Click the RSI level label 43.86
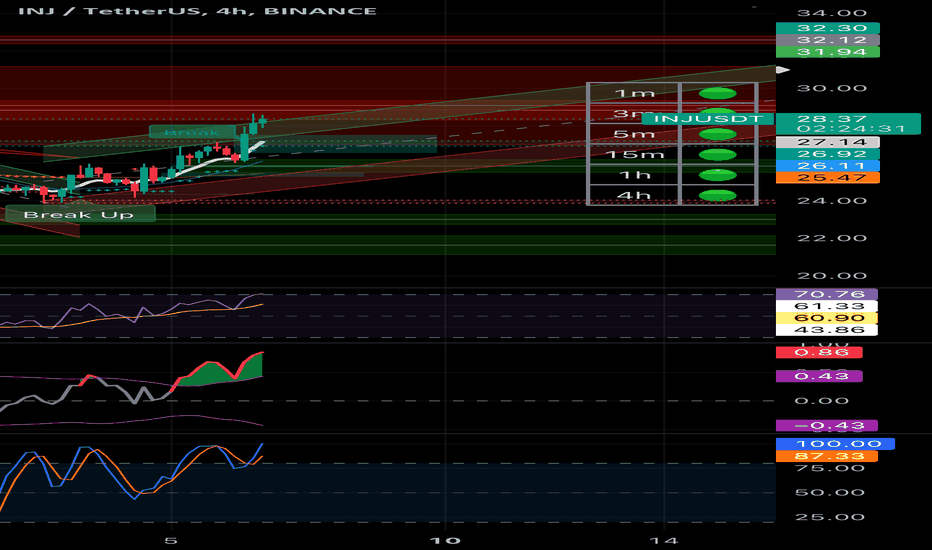 coord(827,330)
